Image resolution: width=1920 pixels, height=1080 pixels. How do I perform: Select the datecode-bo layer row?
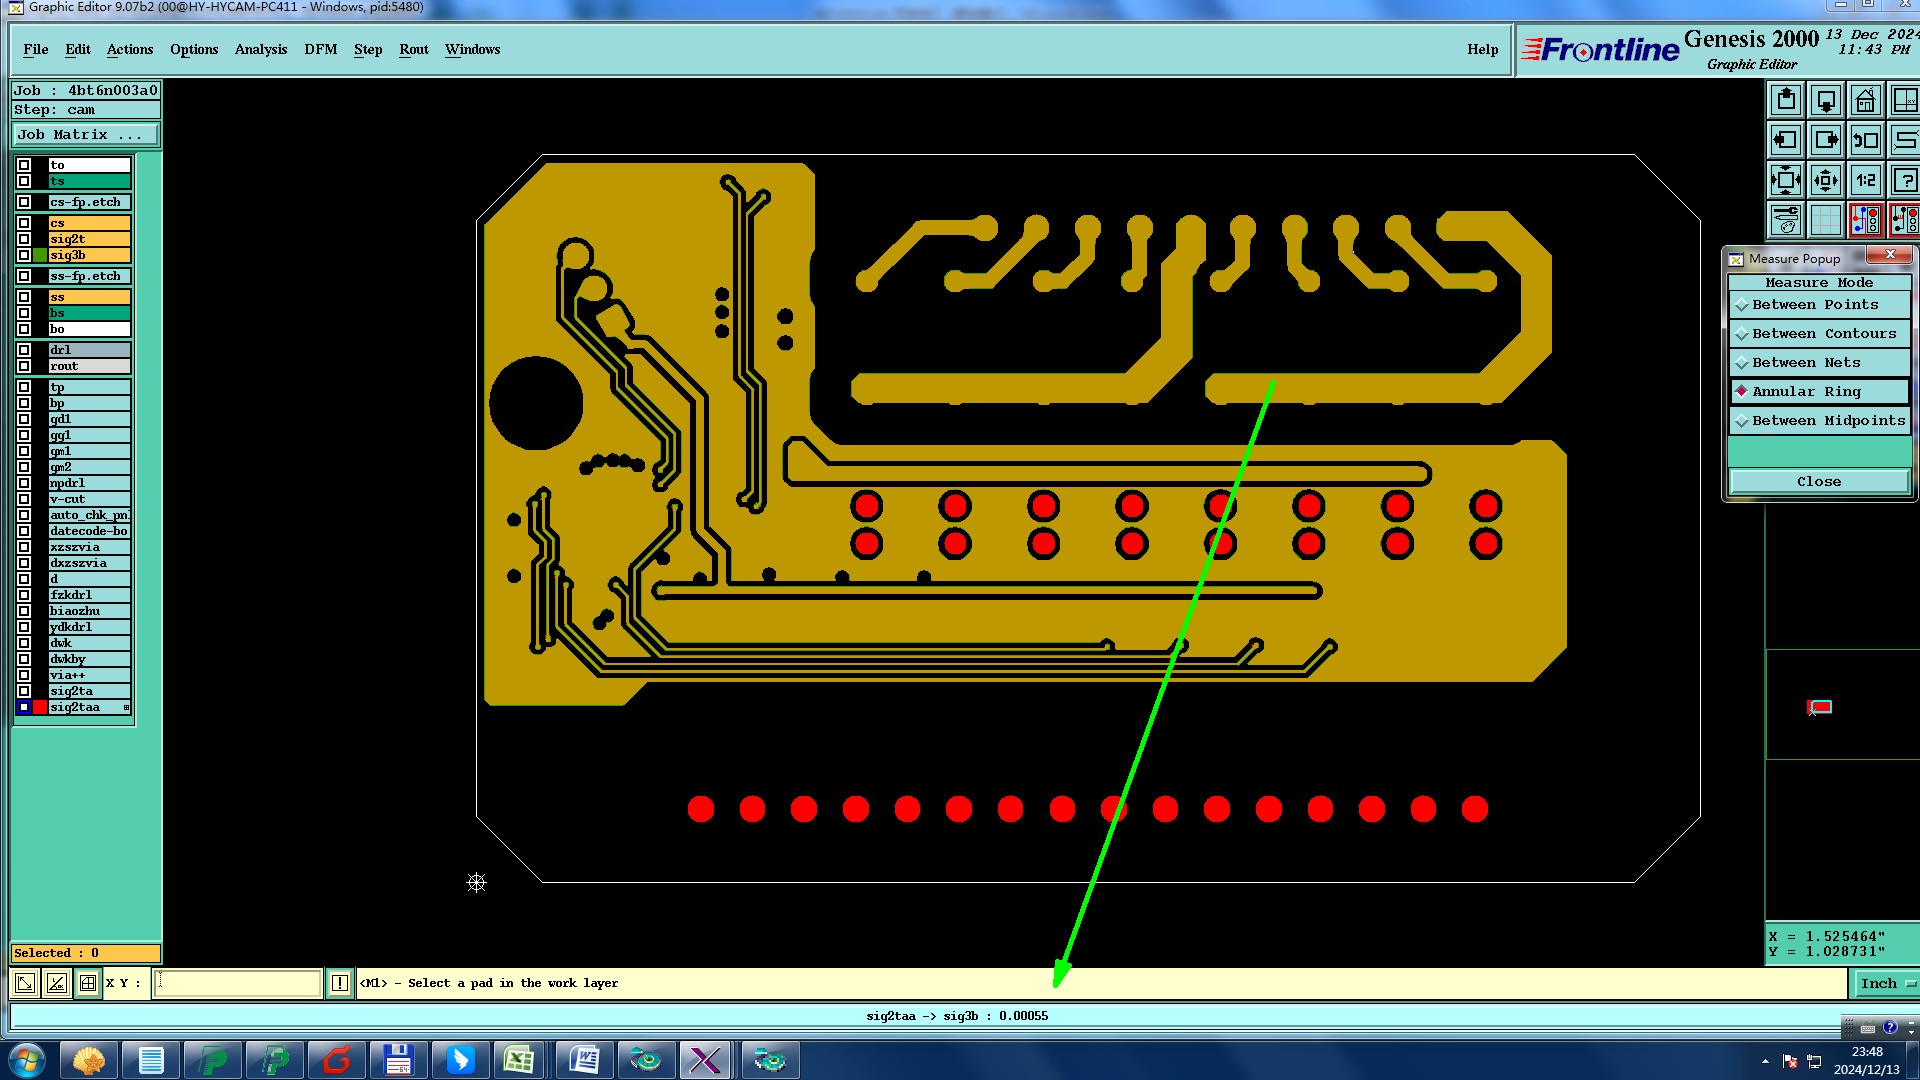[89, 531]
